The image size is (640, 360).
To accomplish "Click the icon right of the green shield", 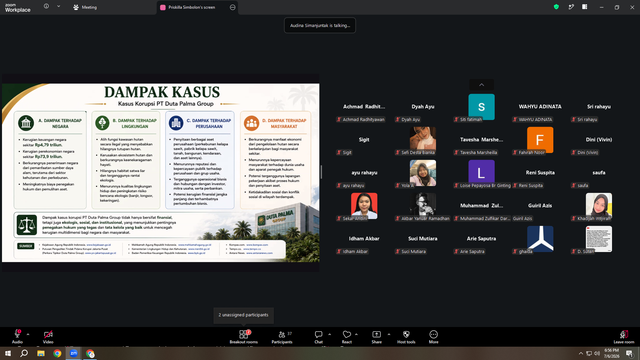I will point(571,7).
